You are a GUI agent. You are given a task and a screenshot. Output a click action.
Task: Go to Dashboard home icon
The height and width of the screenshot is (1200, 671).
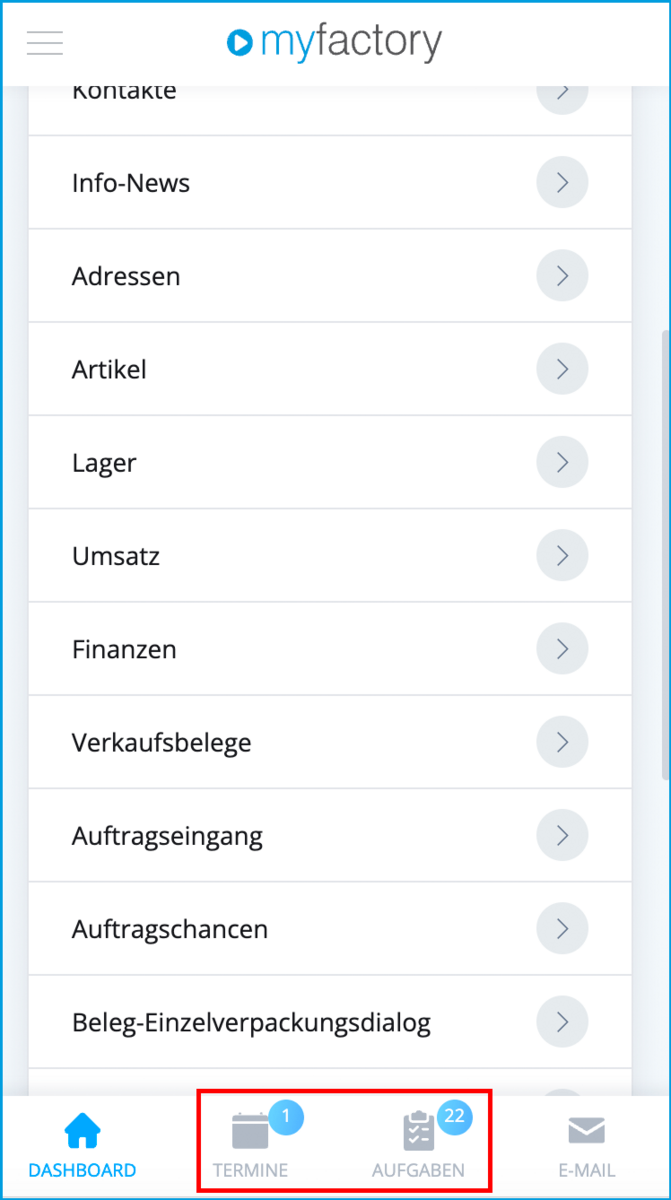click(82, 1131)
